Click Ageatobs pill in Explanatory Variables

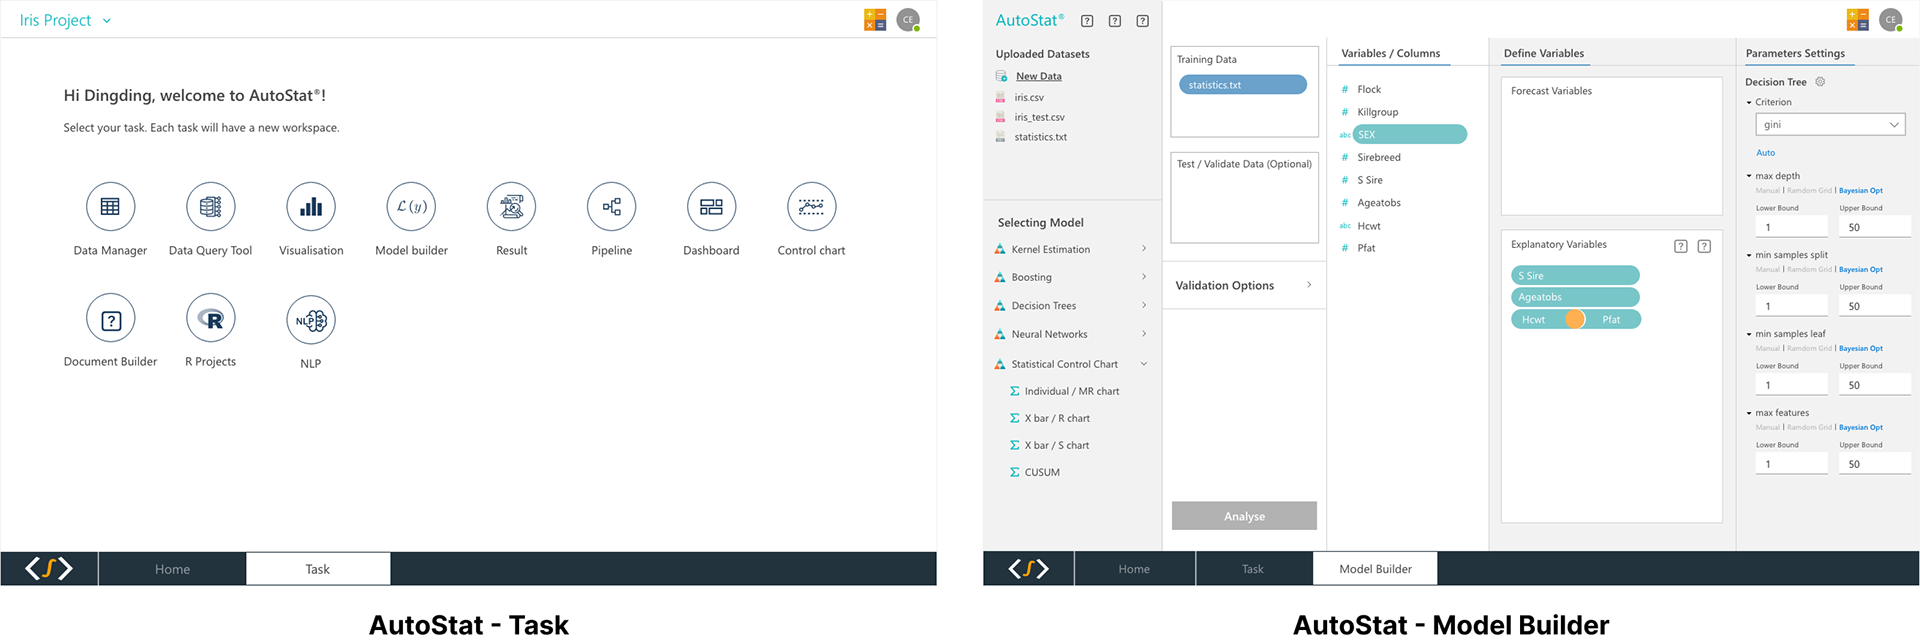coord(1575,297)
